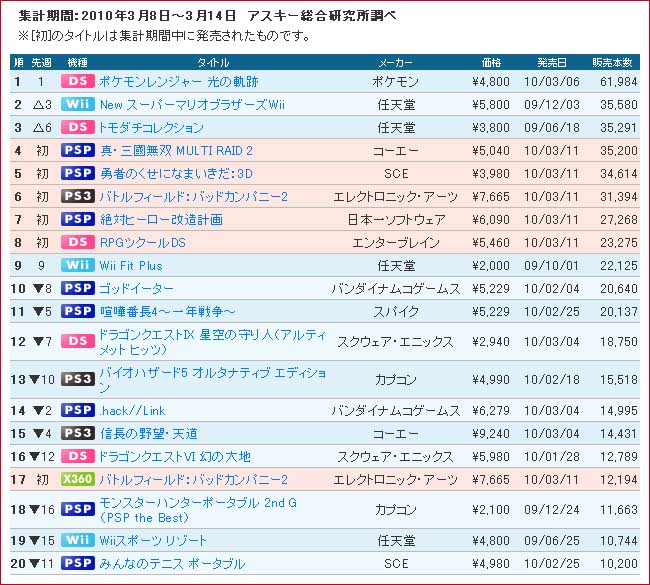Select release date 10/01/28

pyautogui.click(x=552, y=456)
